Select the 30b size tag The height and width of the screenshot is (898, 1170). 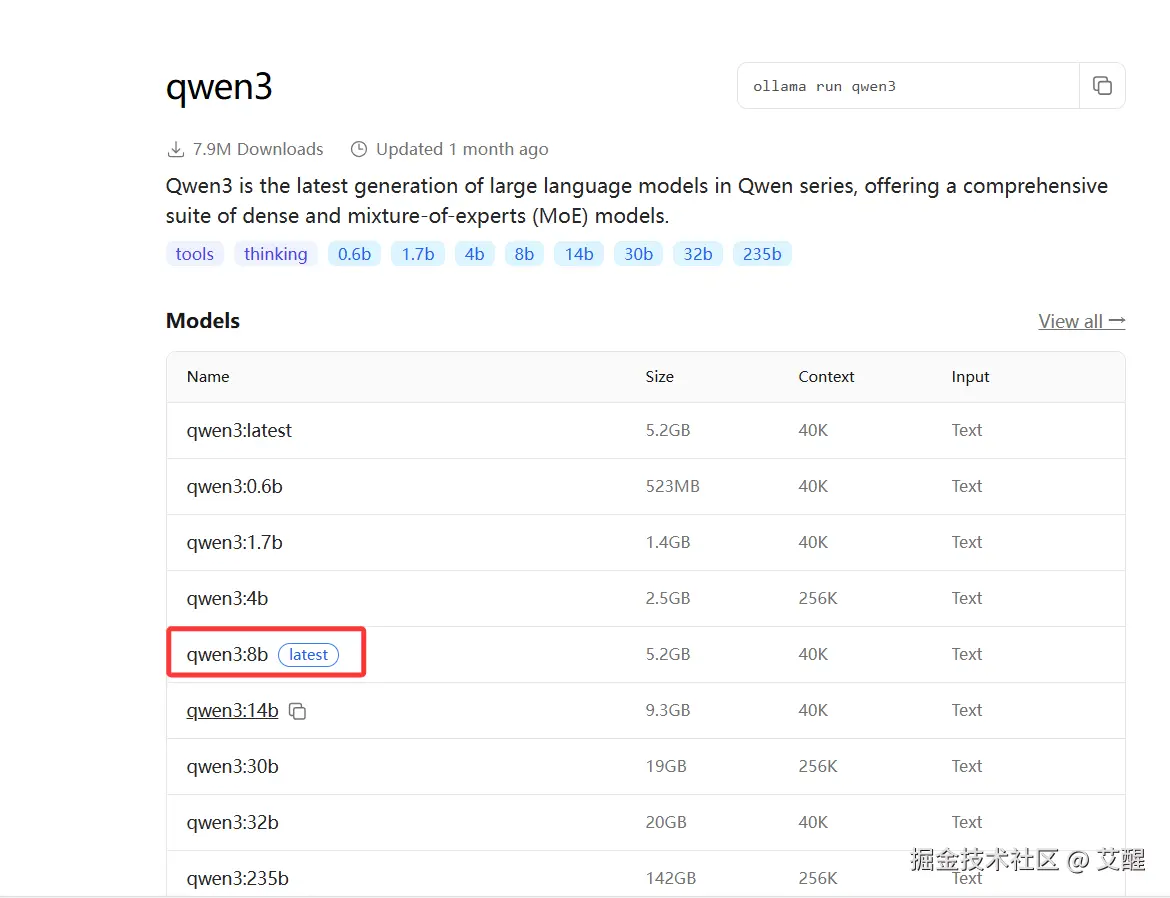click(x=639, y=254)
